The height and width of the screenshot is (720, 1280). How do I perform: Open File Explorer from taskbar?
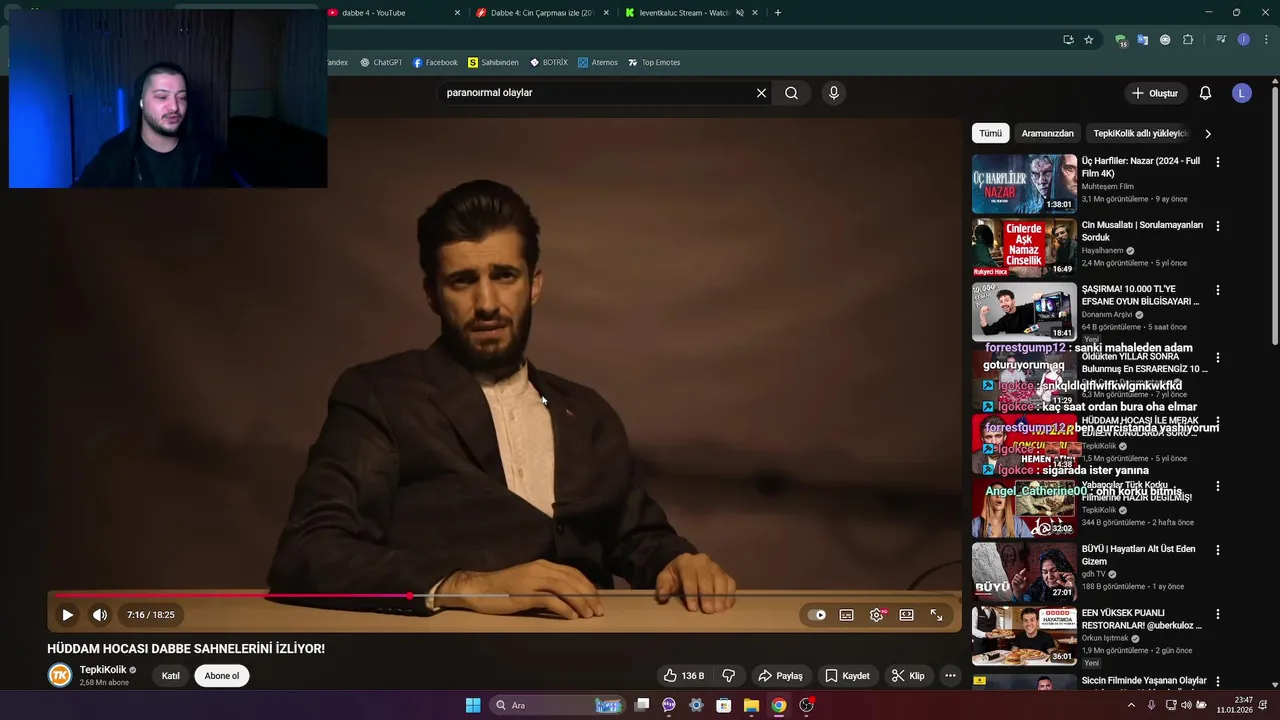pyautogui.click(x=751, y=705)
